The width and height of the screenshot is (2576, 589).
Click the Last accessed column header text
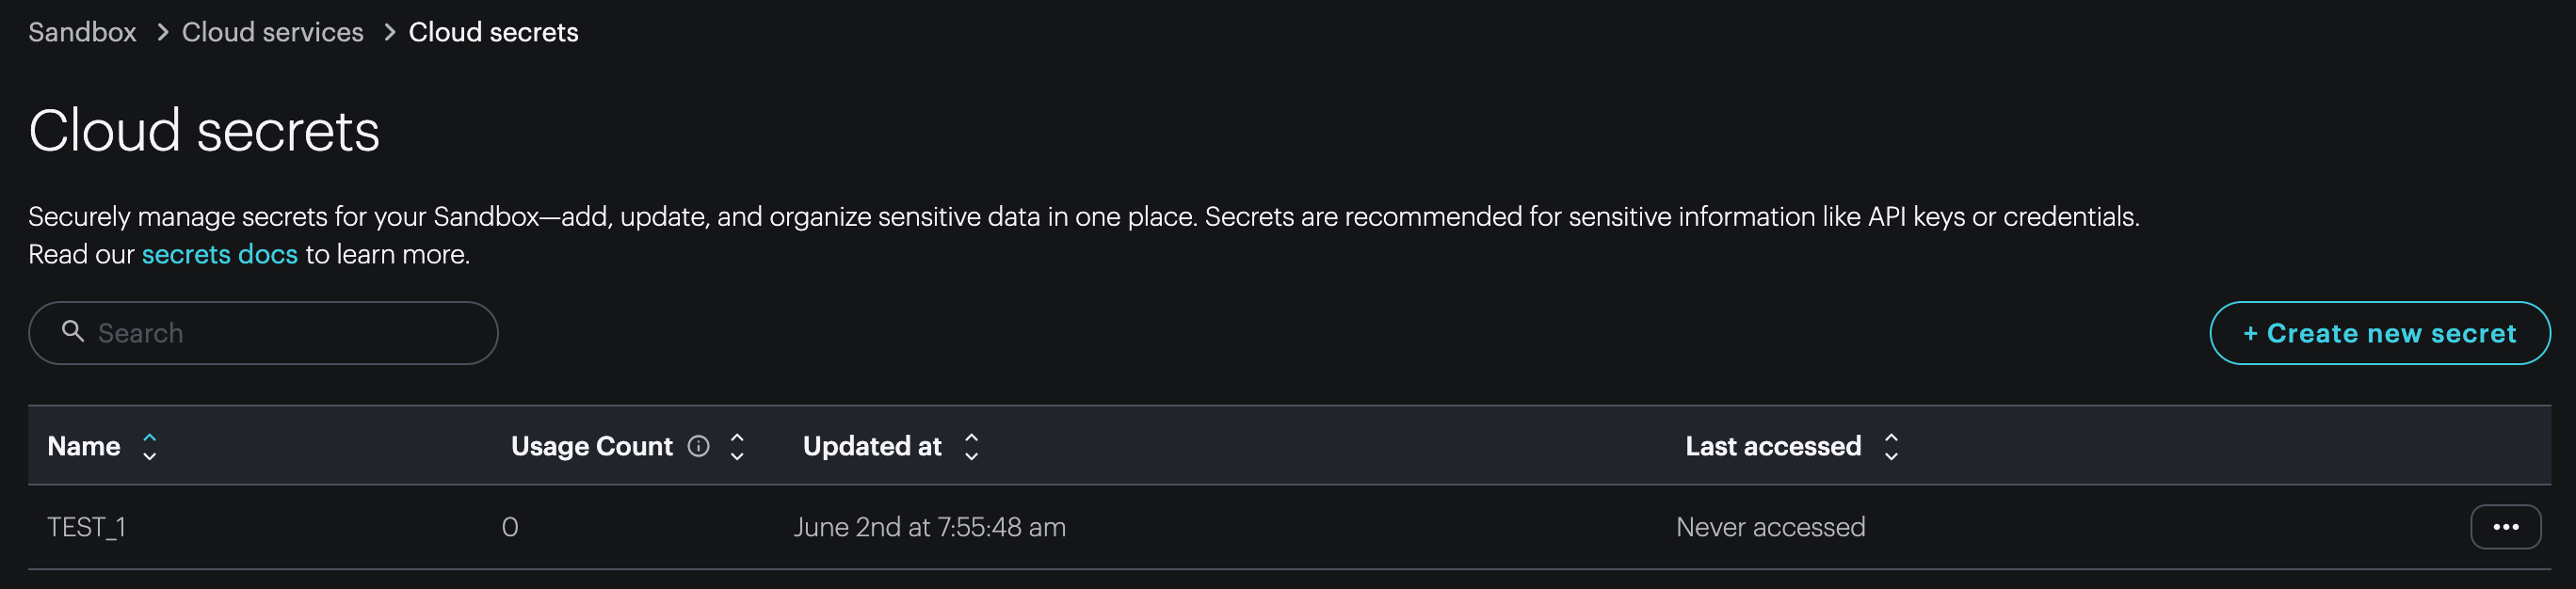coord(1773,446)
